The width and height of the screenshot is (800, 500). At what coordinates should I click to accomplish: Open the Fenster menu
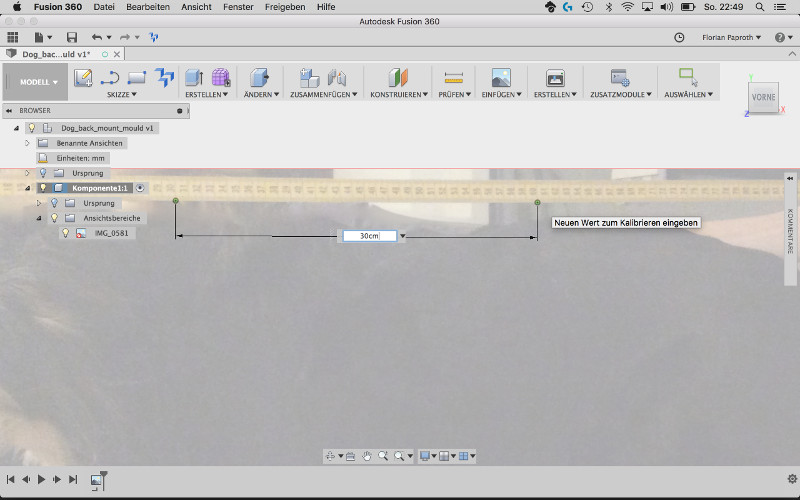236,7
